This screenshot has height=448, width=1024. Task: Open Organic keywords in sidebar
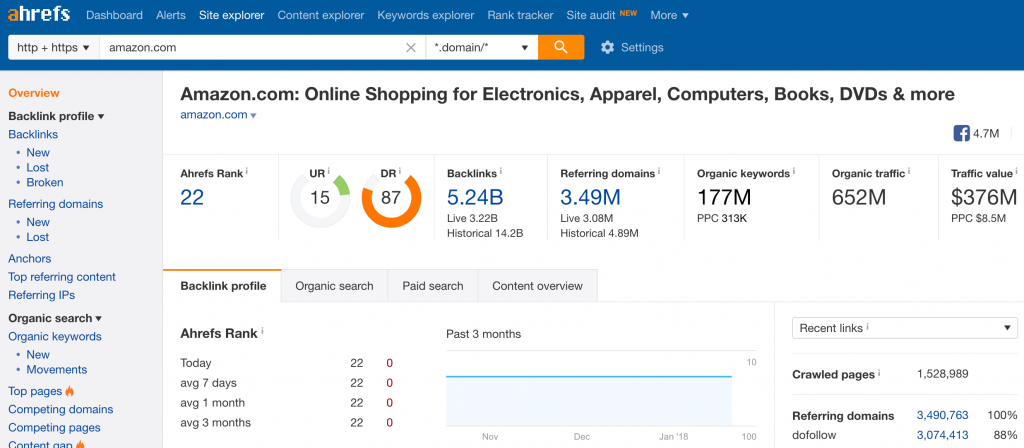[55, 336]
